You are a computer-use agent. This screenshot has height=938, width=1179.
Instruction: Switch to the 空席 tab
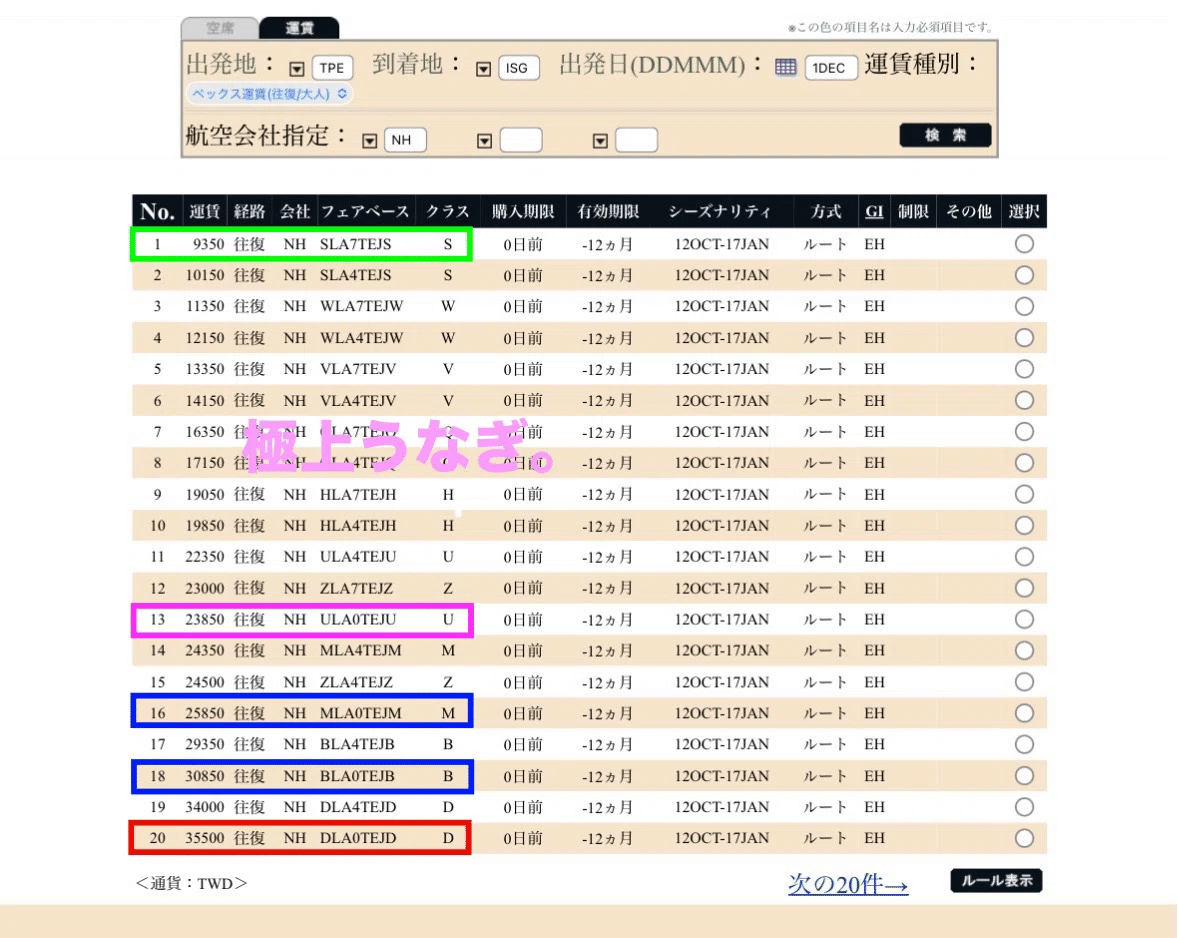222,27
